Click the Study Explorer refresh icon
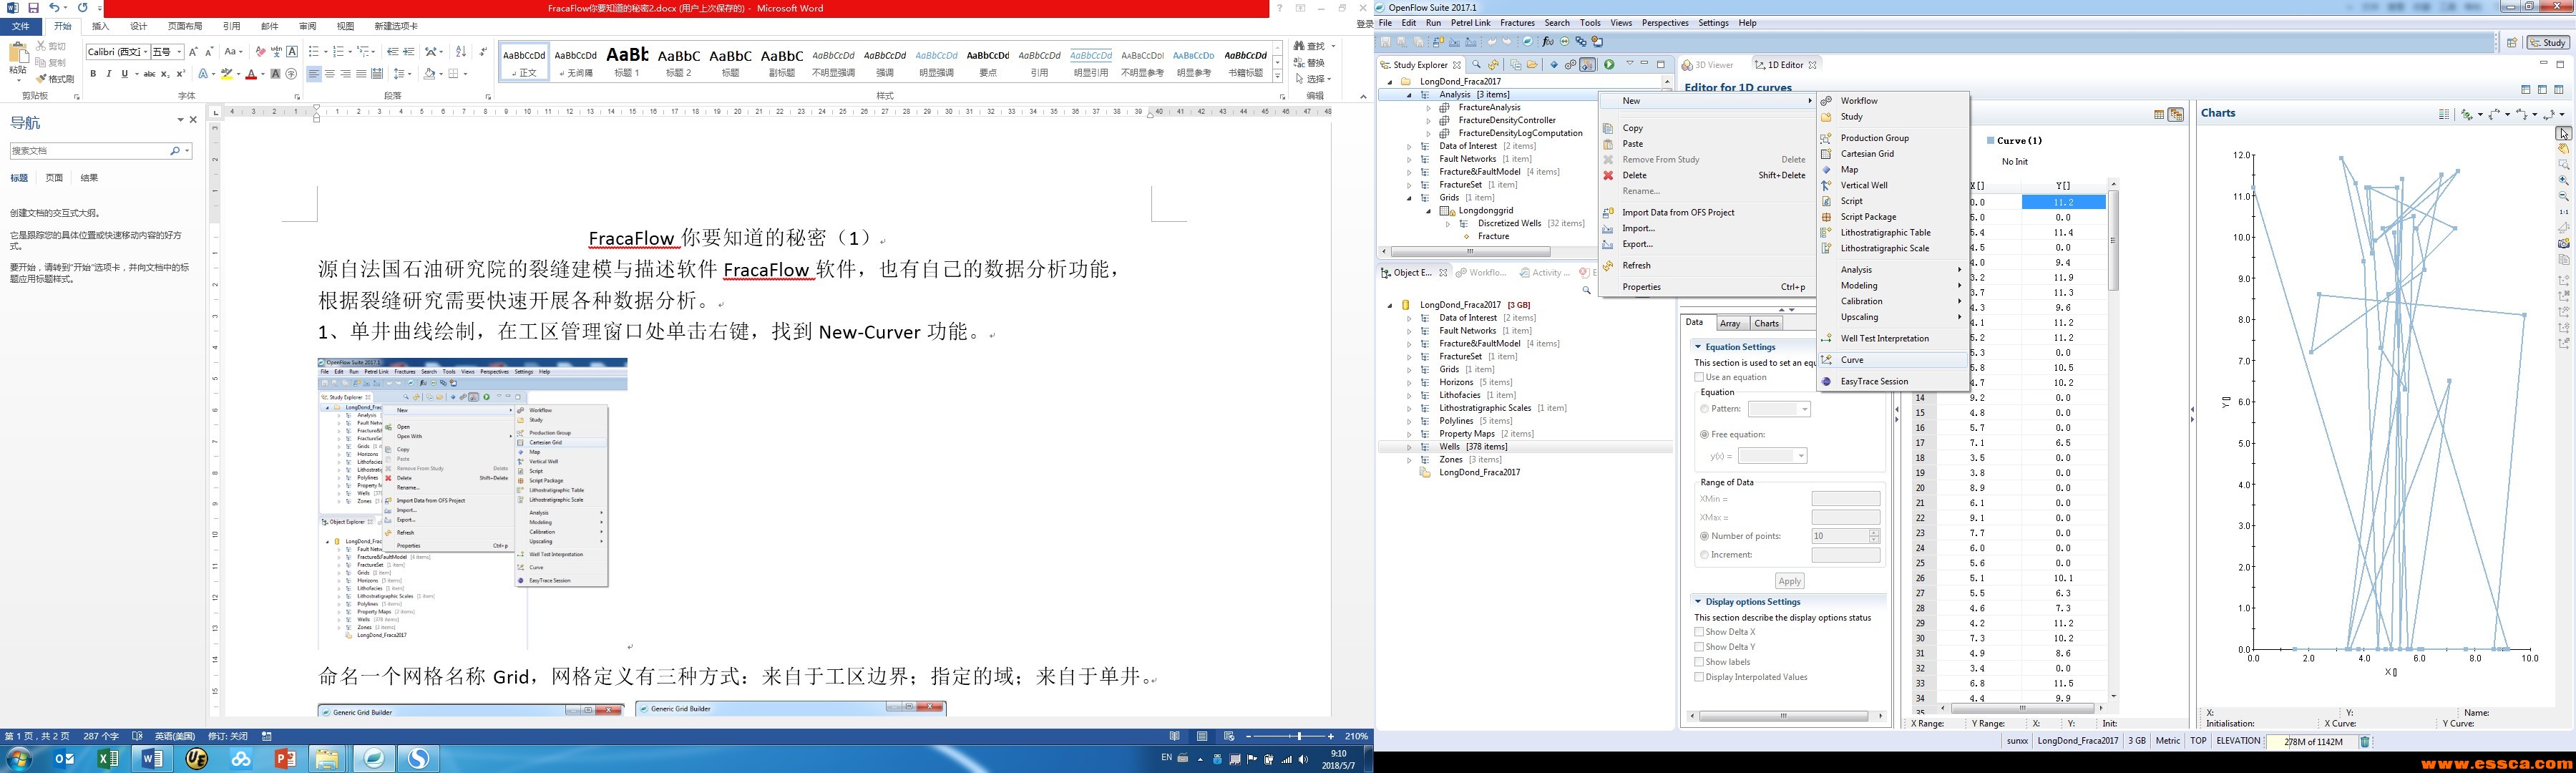 click(x=1493, y=65)
